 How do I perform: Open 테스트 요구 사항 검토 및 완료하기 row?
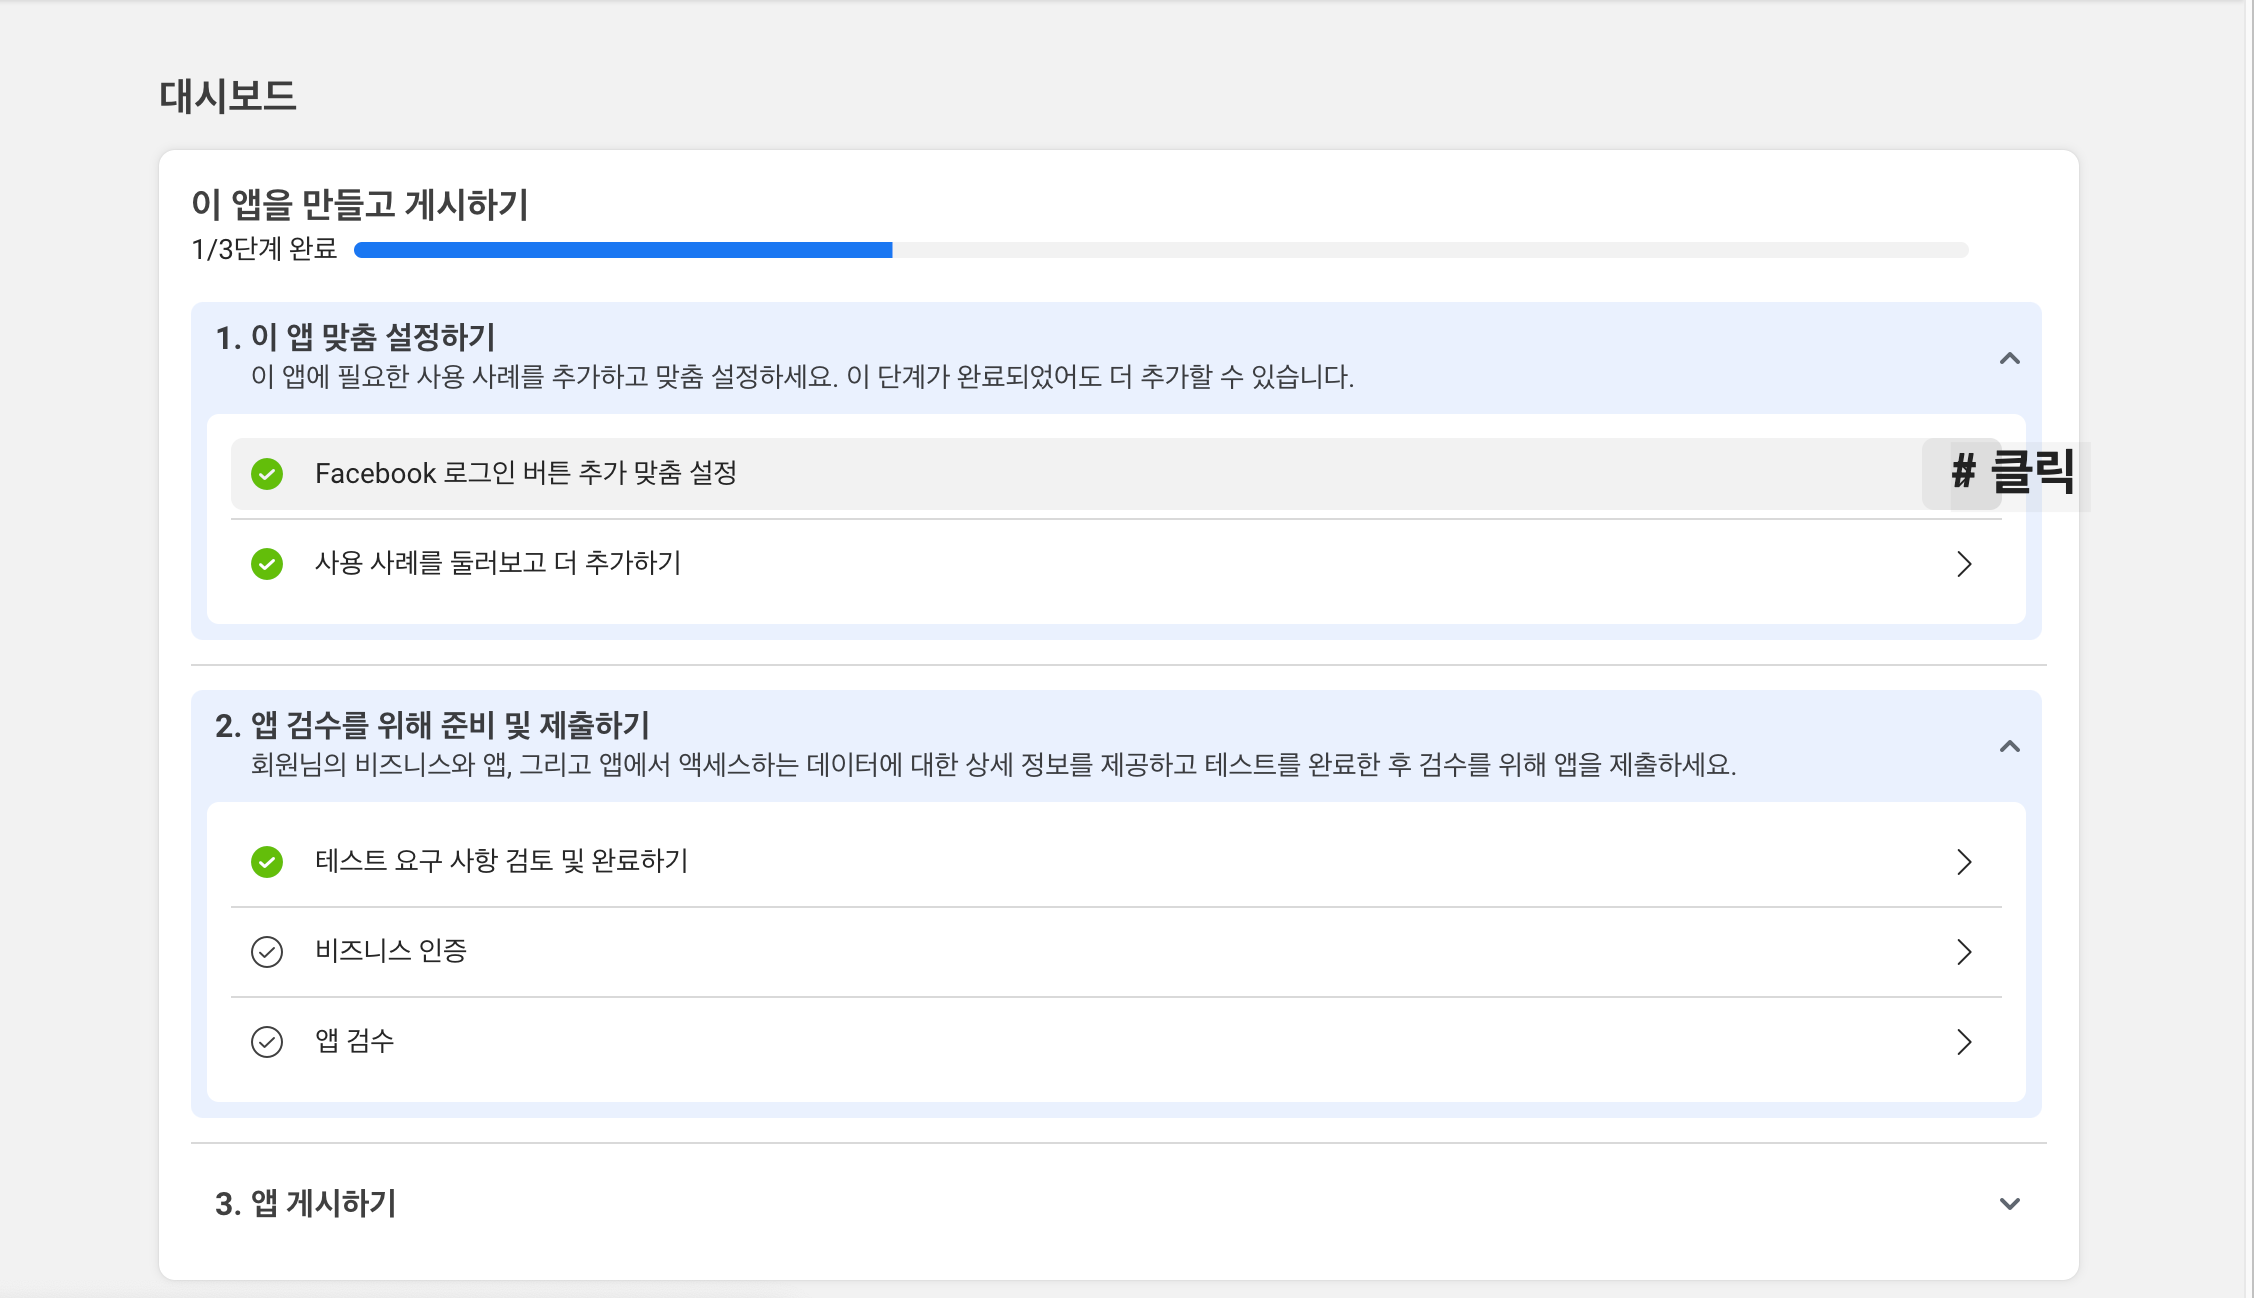pyautogui.click(x=1116, y=862)
